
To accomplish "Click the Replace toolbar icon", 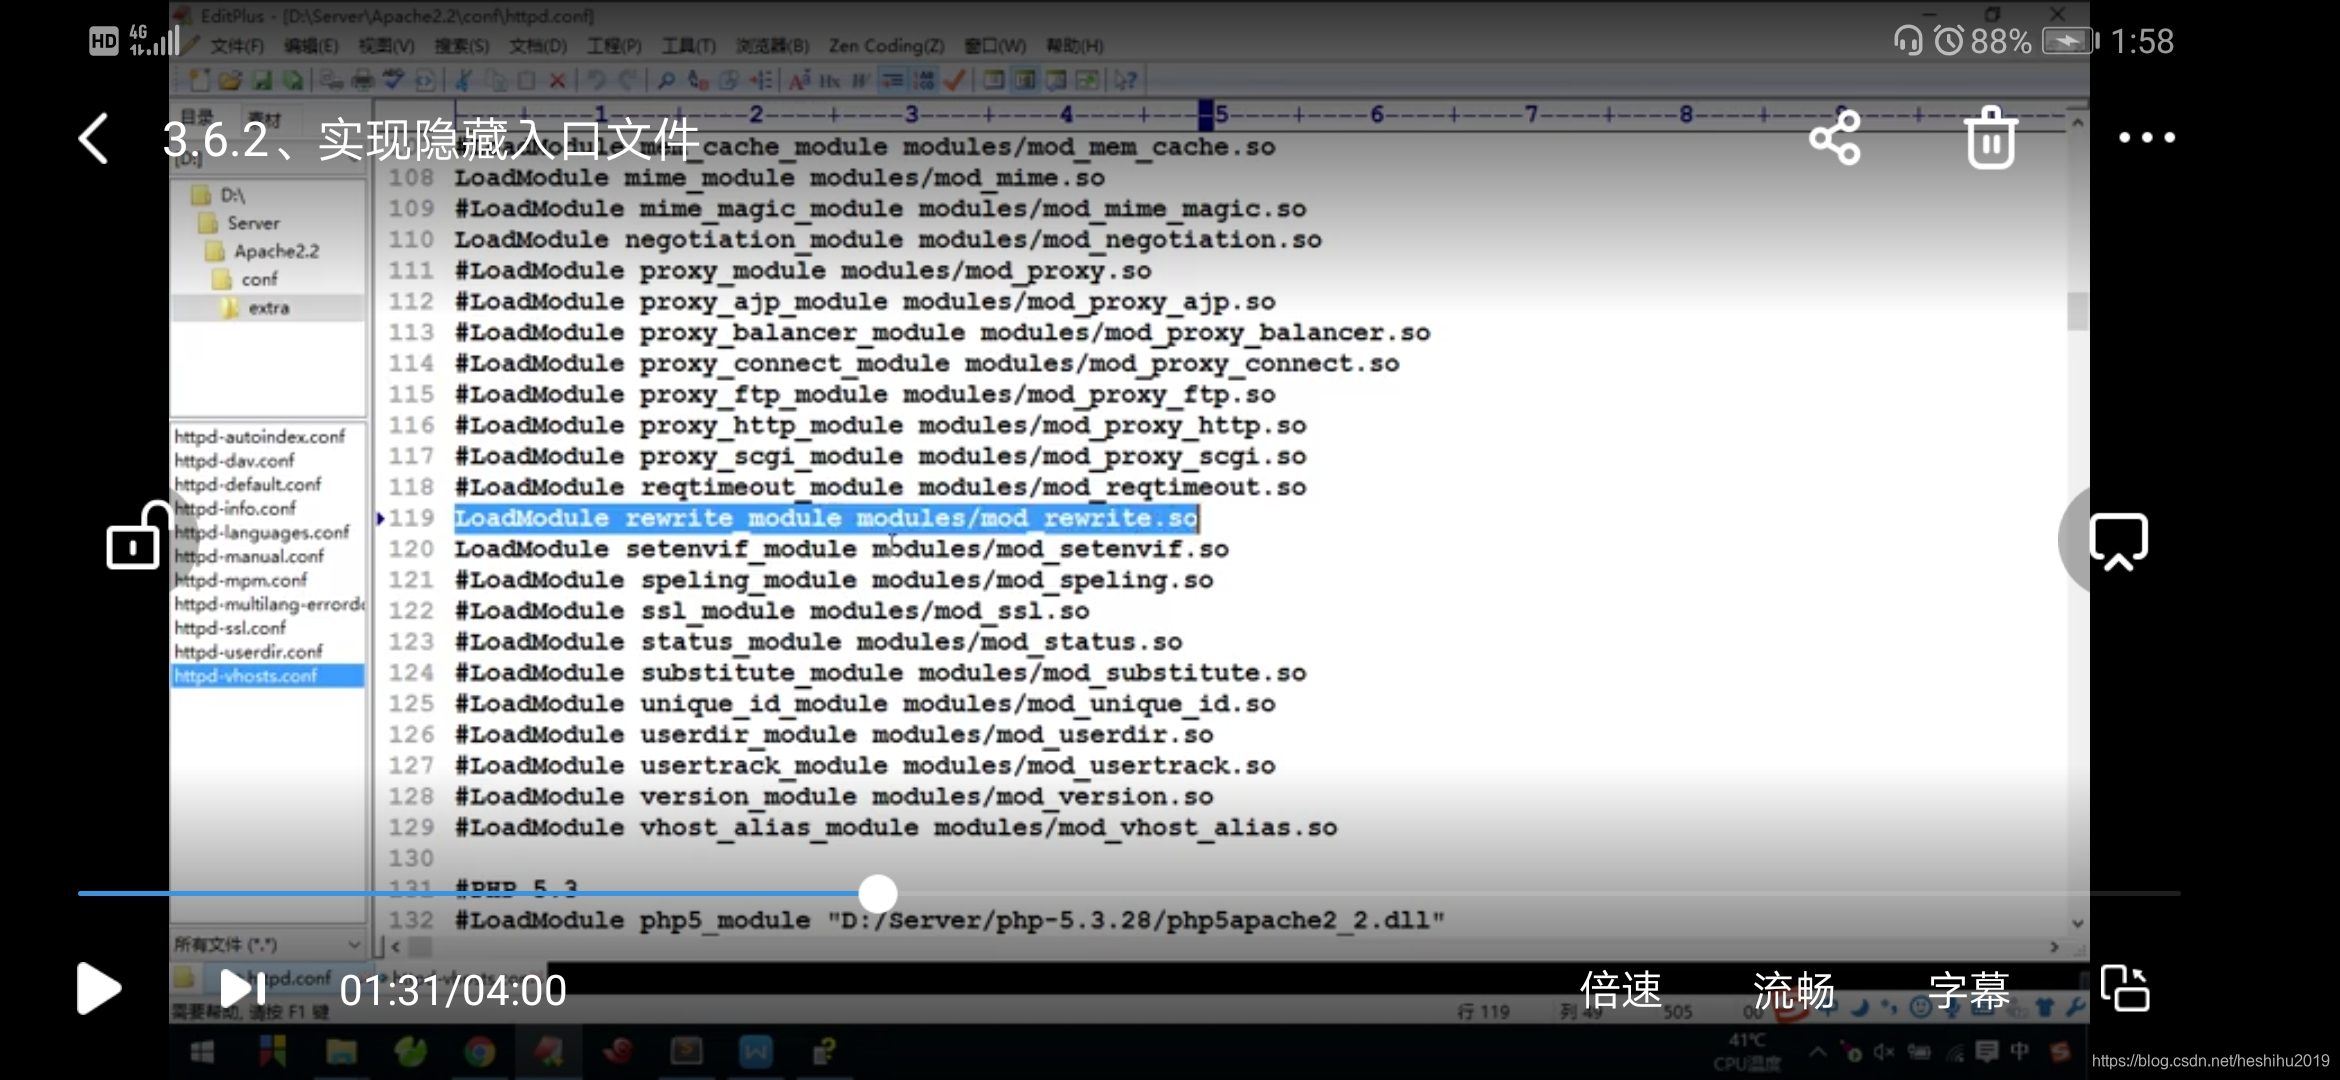I will [x=698, y=80].
